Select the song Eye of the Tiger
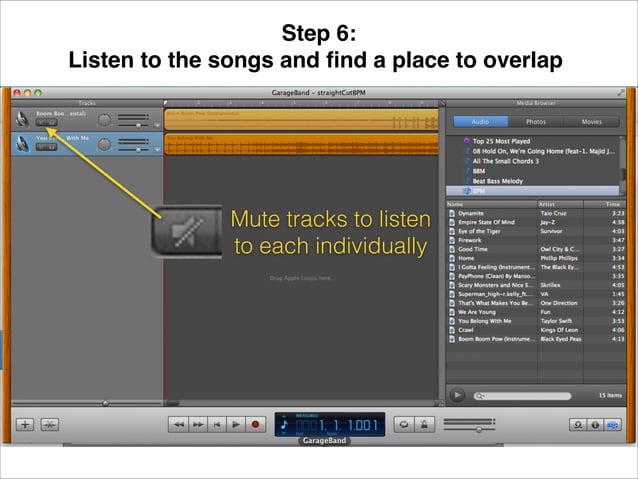 click(535, 231)
